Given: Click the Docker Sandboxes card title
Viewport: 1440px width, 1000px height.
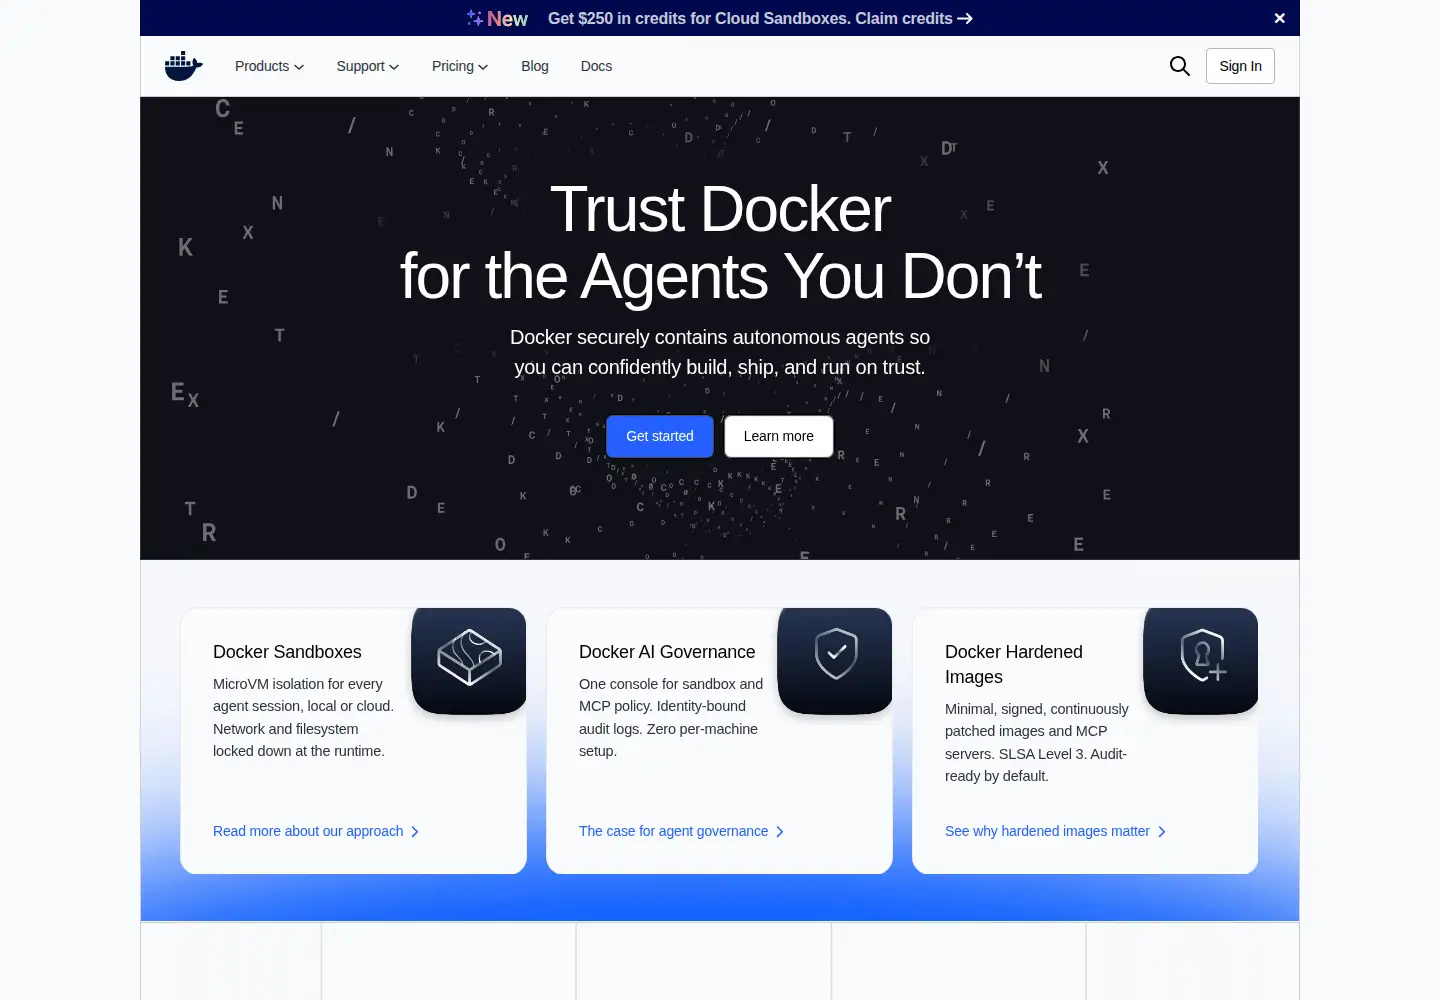Looking at the screenshot, I should tap(287, 652).
